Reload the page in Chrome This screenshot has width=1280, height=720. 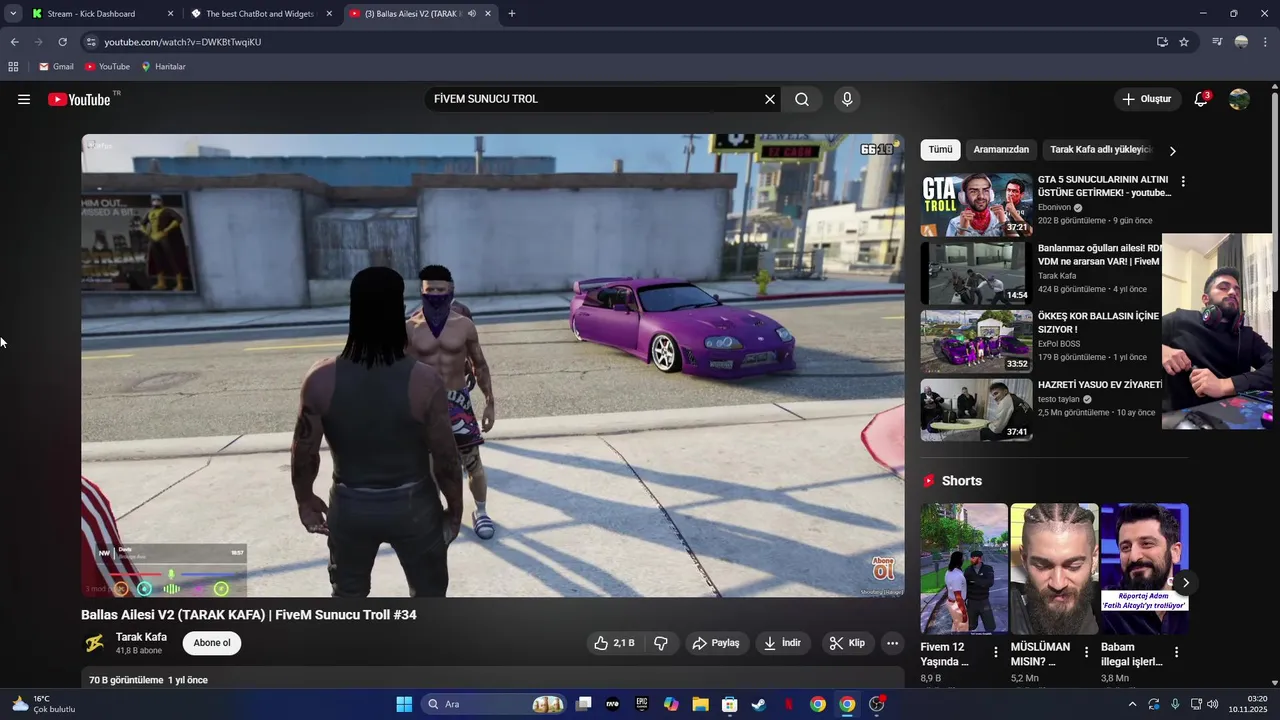tap(62, 42)
